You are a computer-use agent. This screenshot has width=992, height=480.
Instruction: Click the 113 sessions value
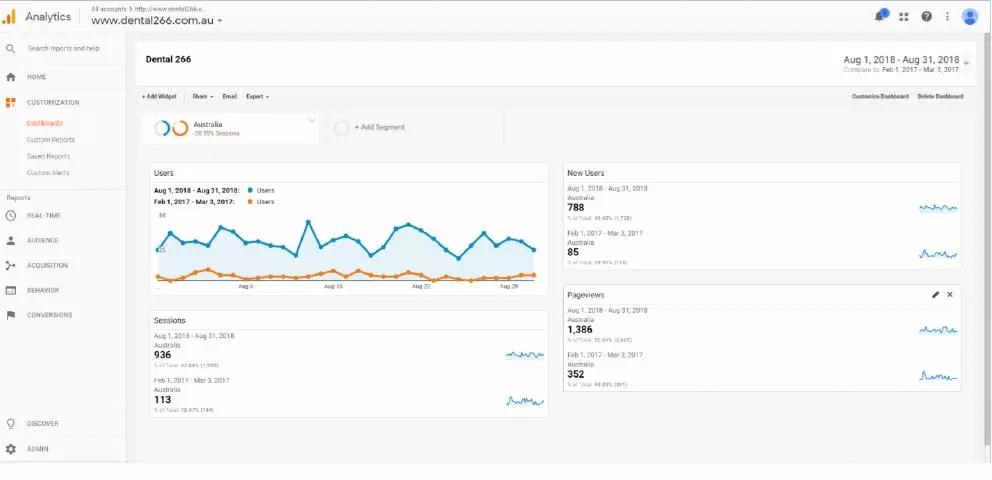[163, 400]
